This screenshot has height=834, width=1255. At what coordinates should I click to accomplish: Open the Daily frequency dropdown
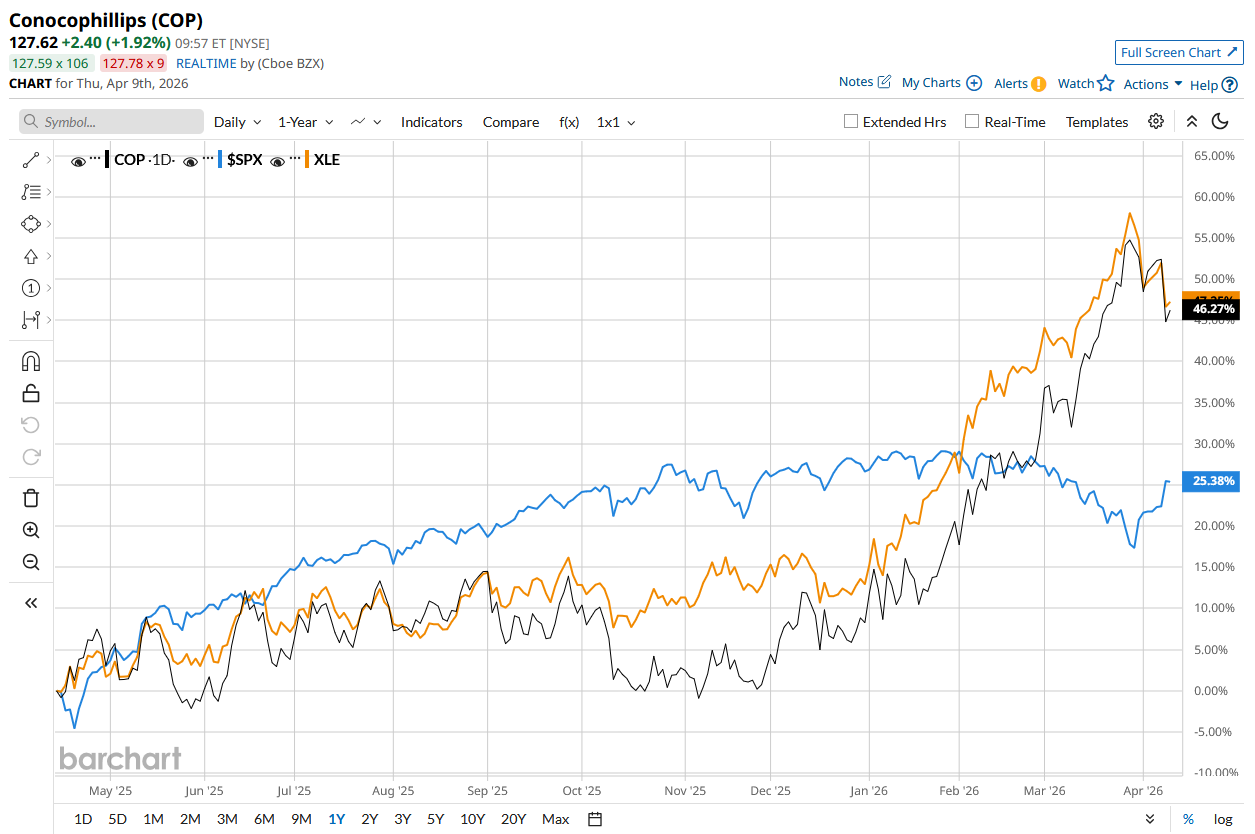(237, 122)
